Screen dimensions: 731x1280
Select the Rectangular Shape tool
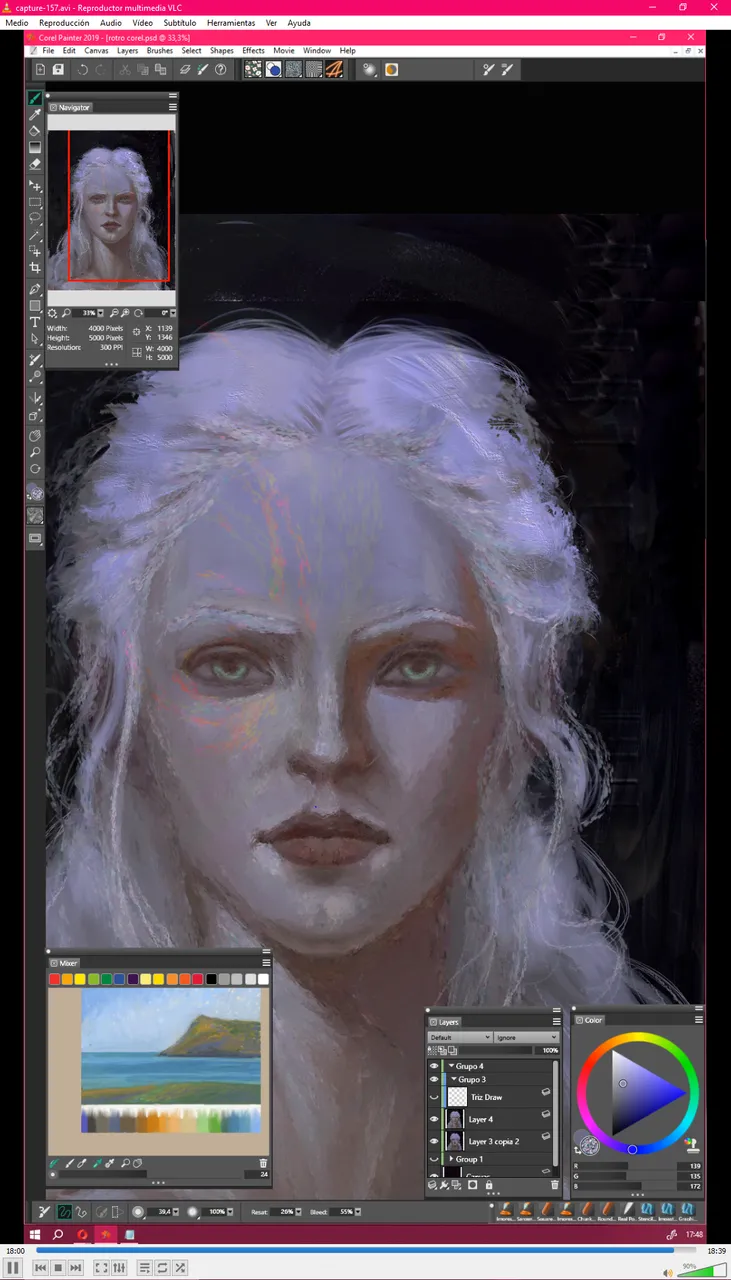click(x=35, y=306)
